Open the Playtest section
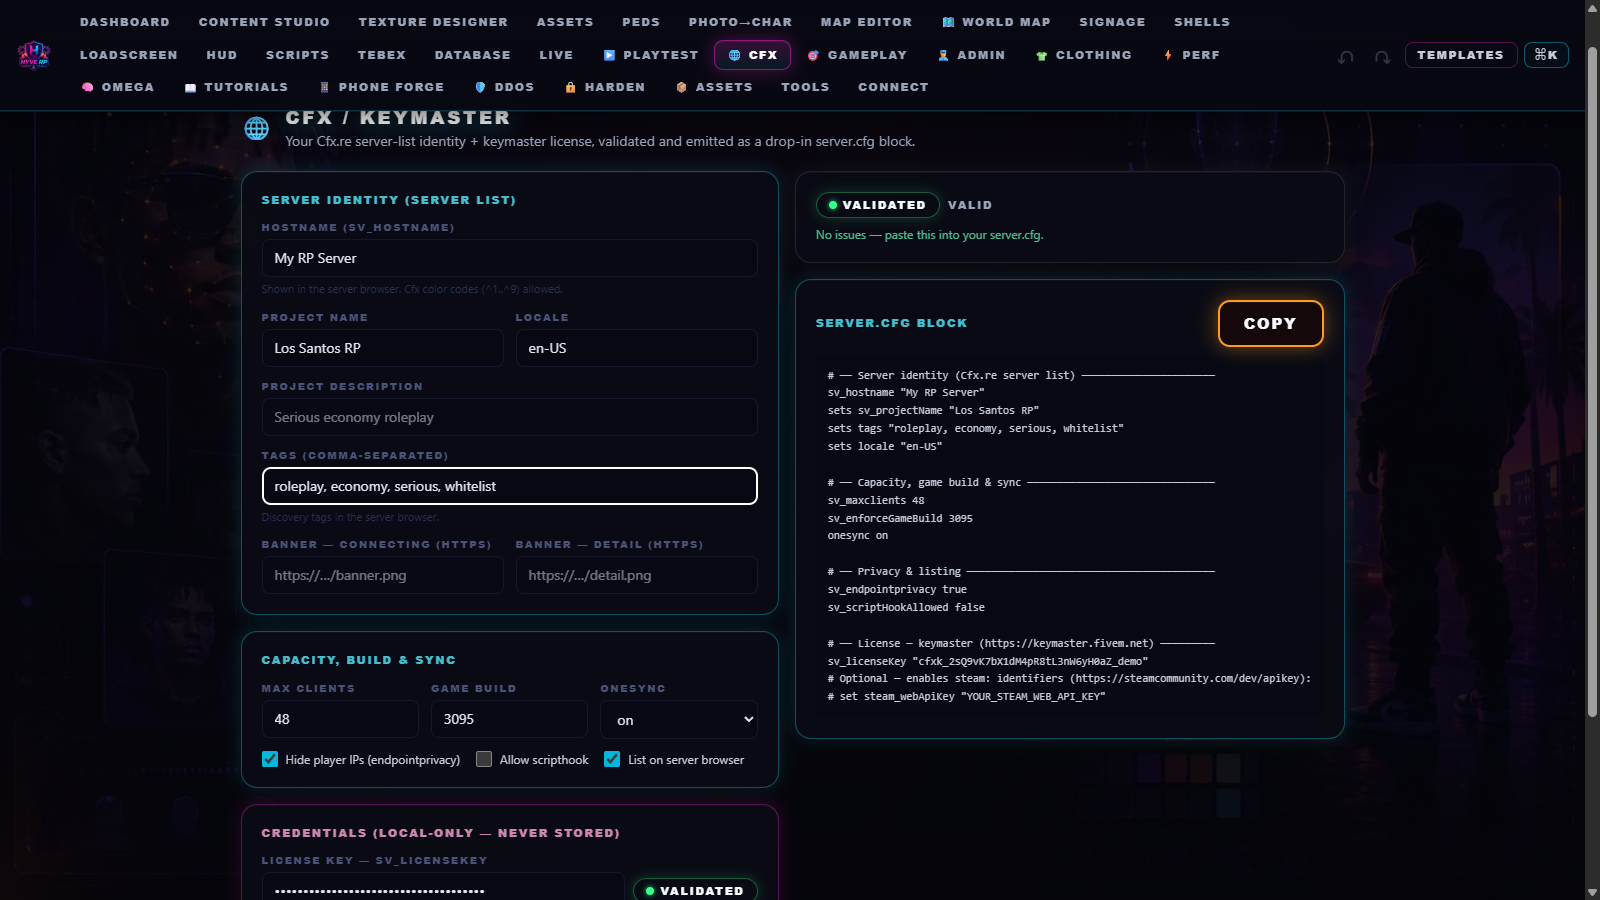1600x900 pixels. tap(650, 55)
